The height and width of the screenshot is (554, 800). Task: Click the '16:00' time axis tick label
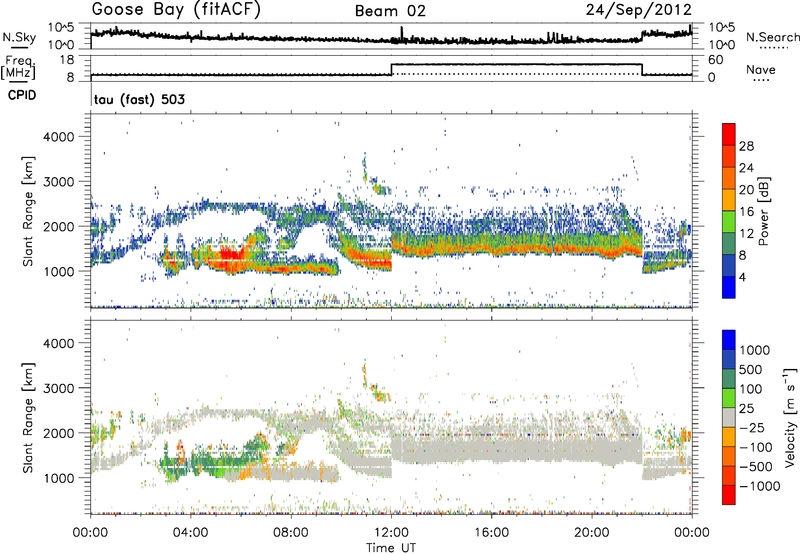coord(491,533)
